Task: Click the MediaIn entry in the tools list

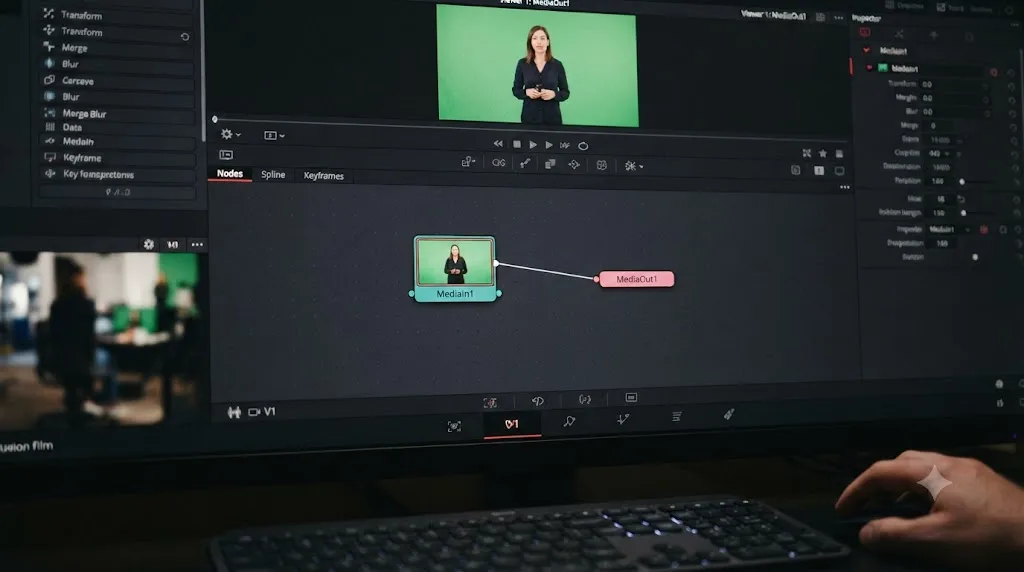Action: pos(118,142)
